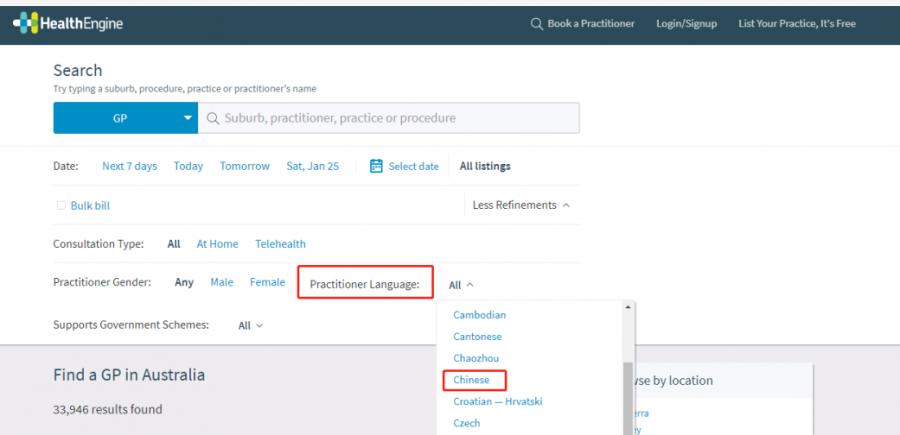Choose Any practitioner gender
This screenshot has height=435, width=900.
point(184,282)
